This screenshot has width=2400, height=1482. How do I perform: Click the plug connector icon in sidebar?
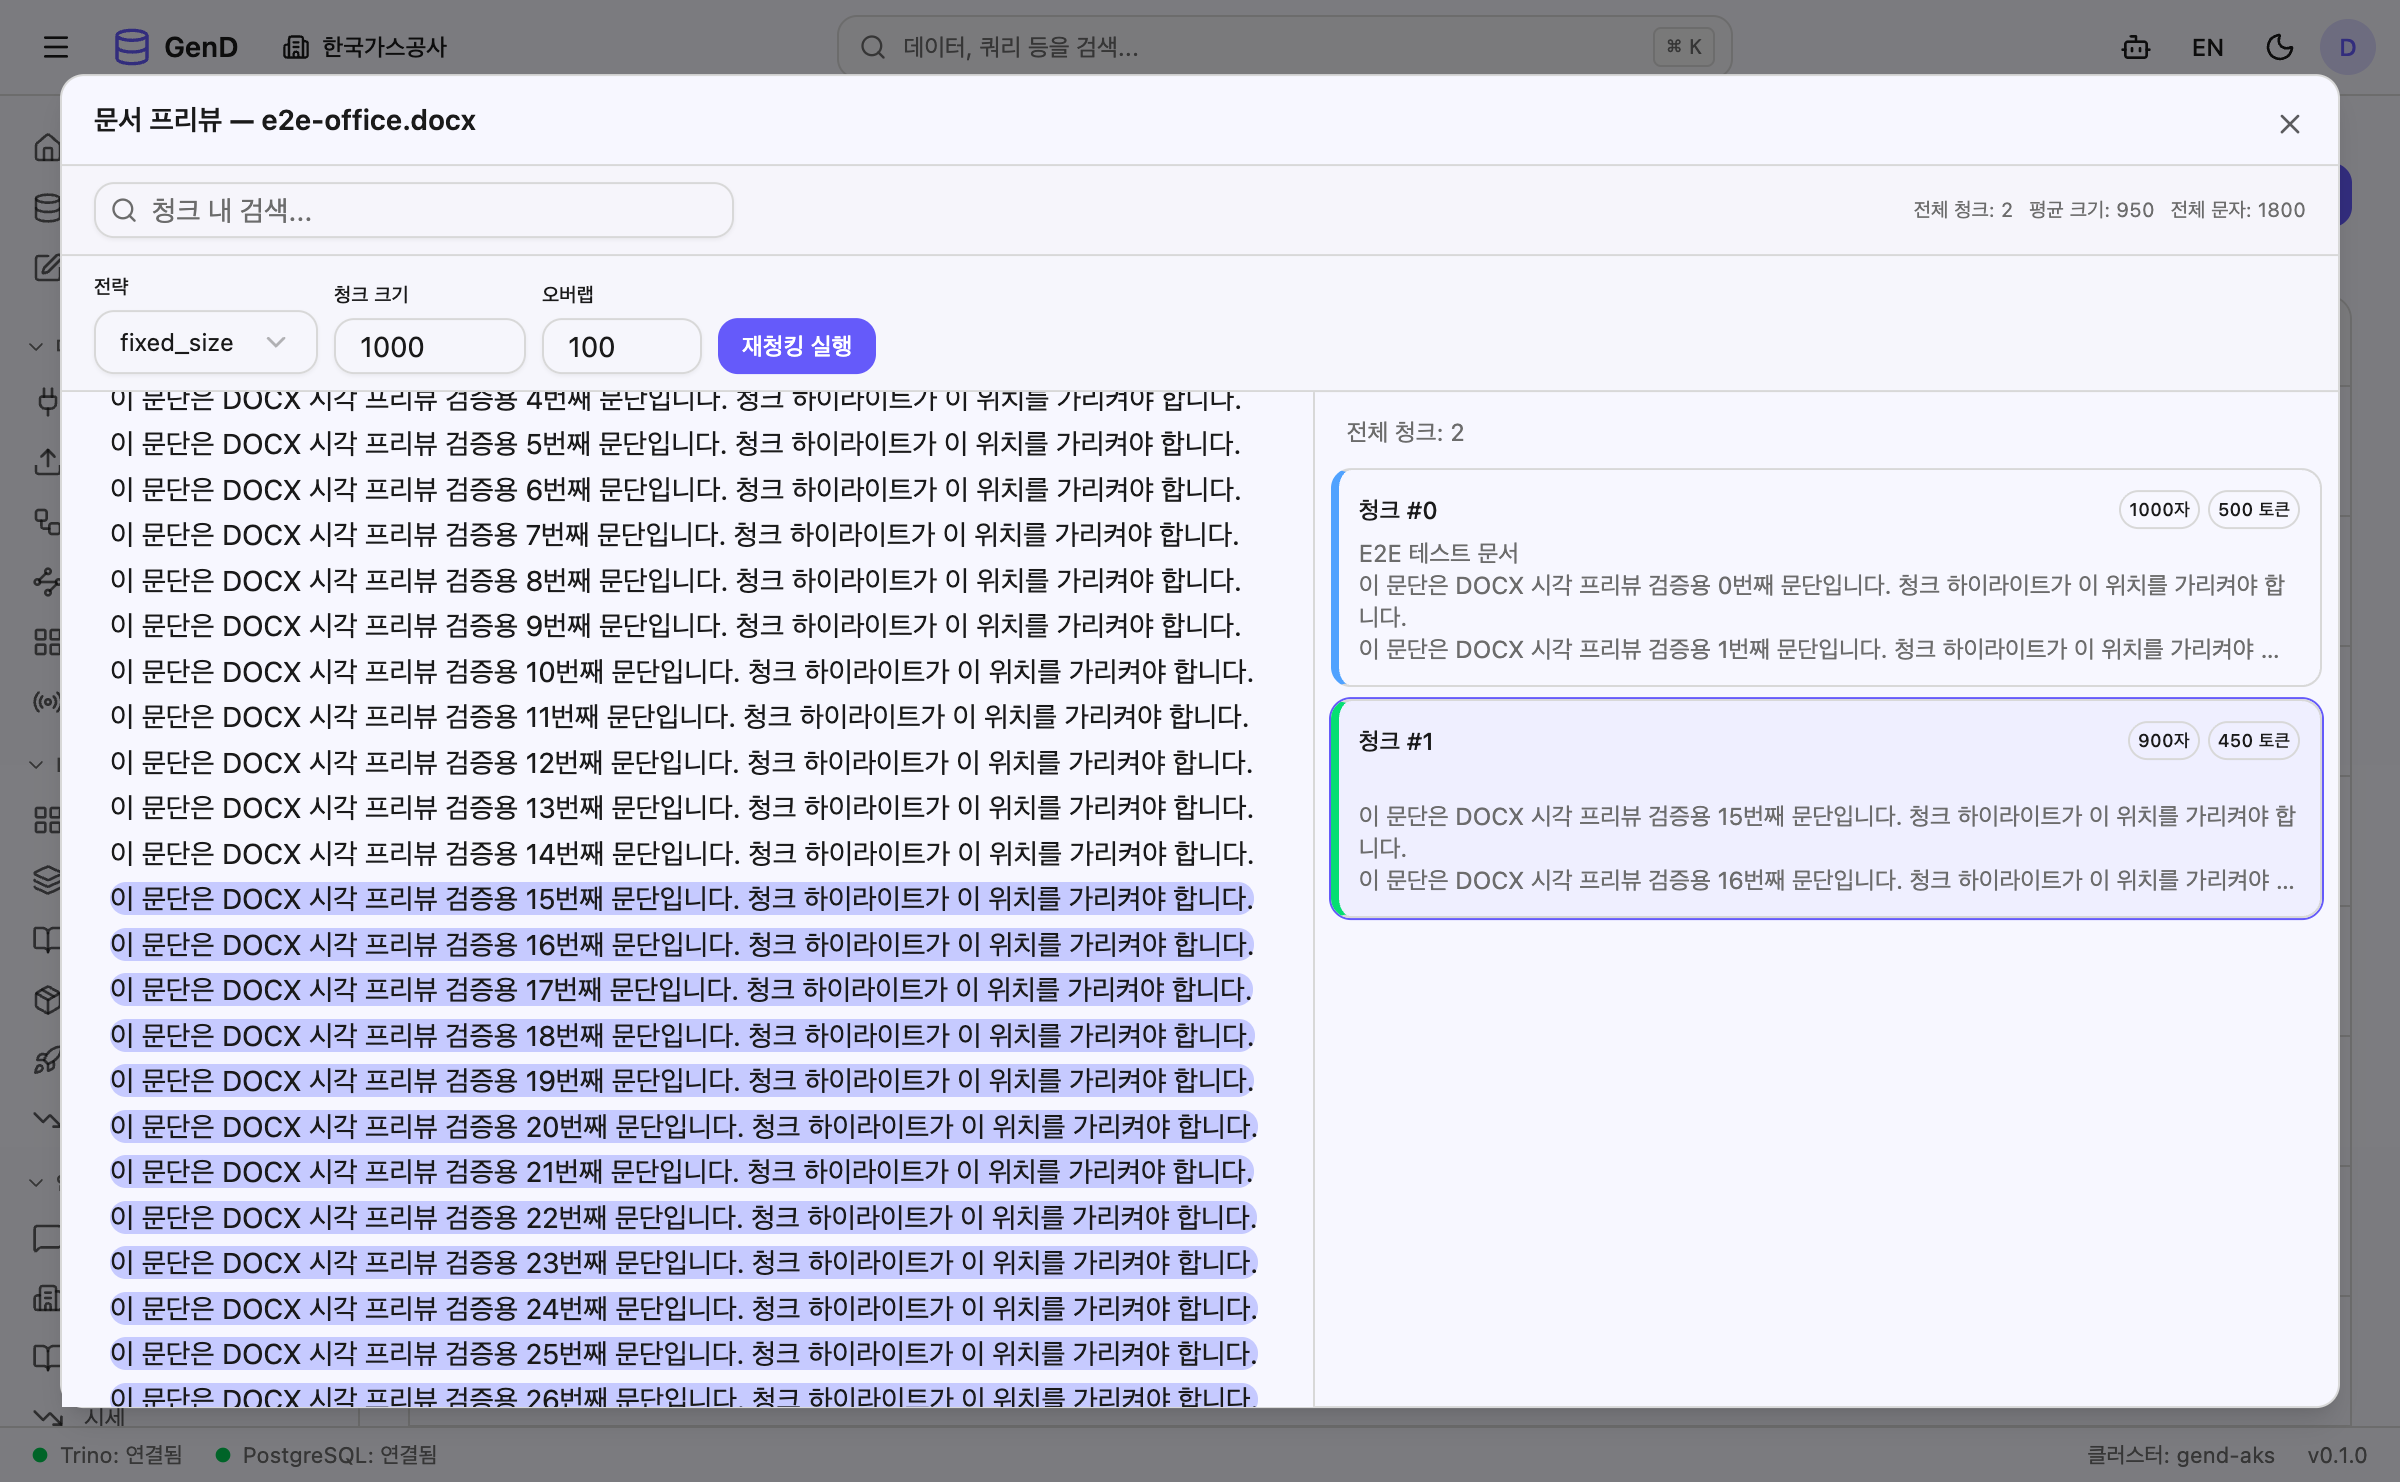pyautogui.click(x=46, y=401)
